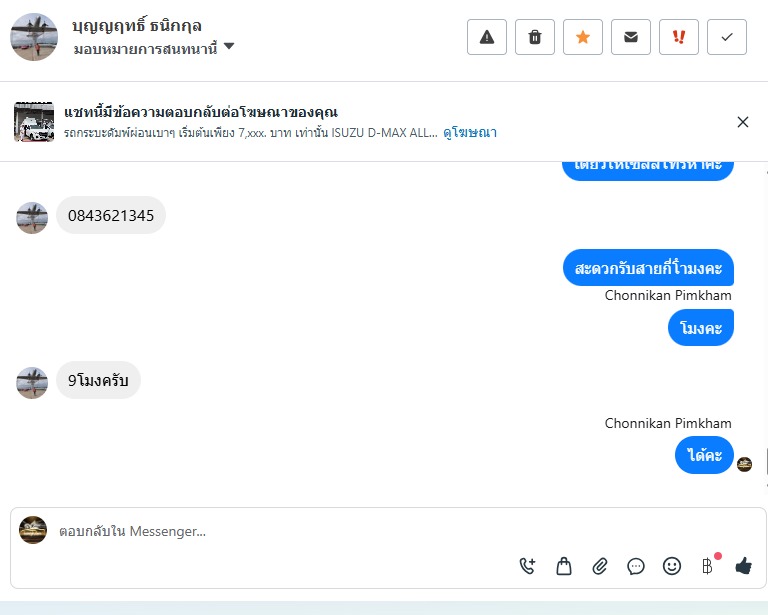The height and width of the screenshot is (615, 768).
Task: Open saved replies speech bubble icon
Action: click(x=635, y=567)
